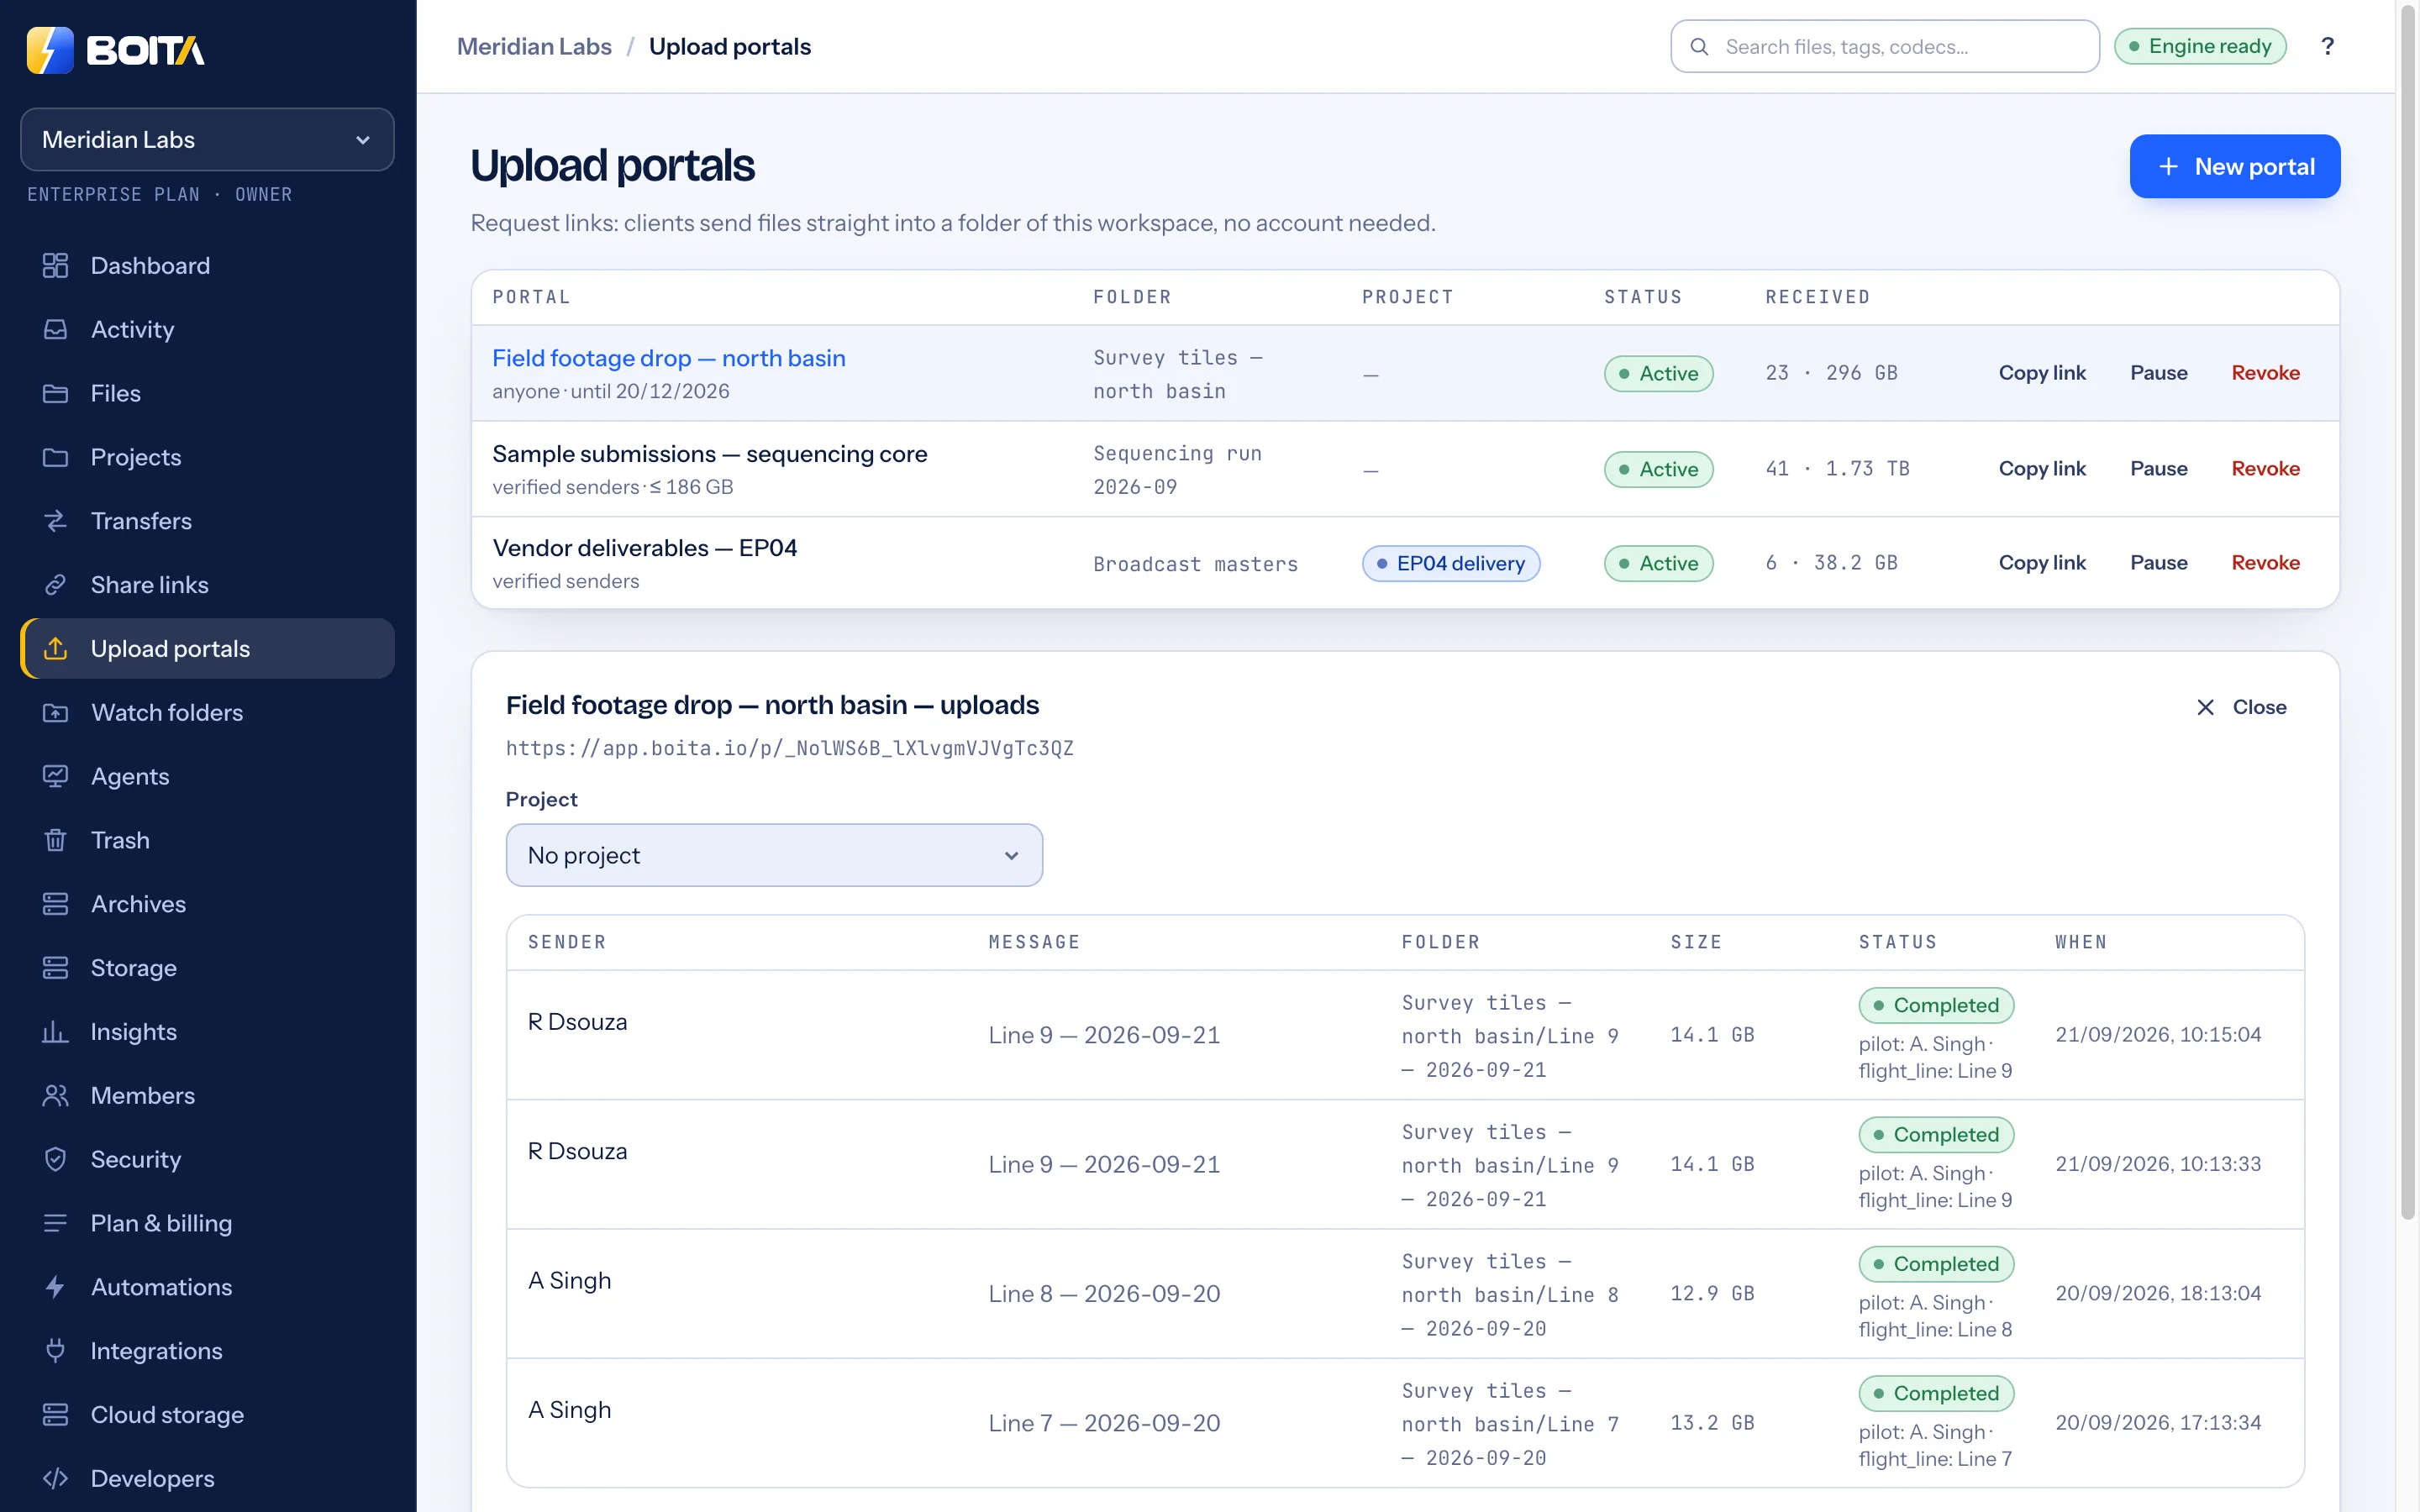This screenshot has width=2420, height=1512.
Task: Create a New portal
Action: click(x=2234, y=167)
